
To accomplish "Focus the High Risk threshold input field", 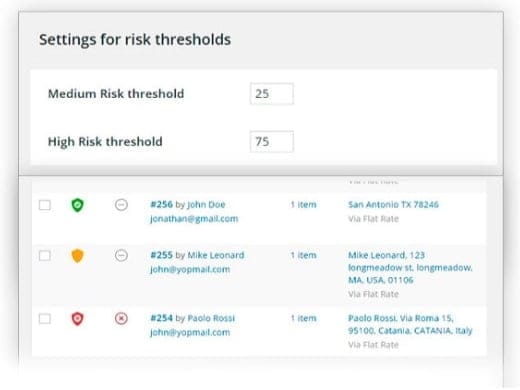I will coord(272,142).
